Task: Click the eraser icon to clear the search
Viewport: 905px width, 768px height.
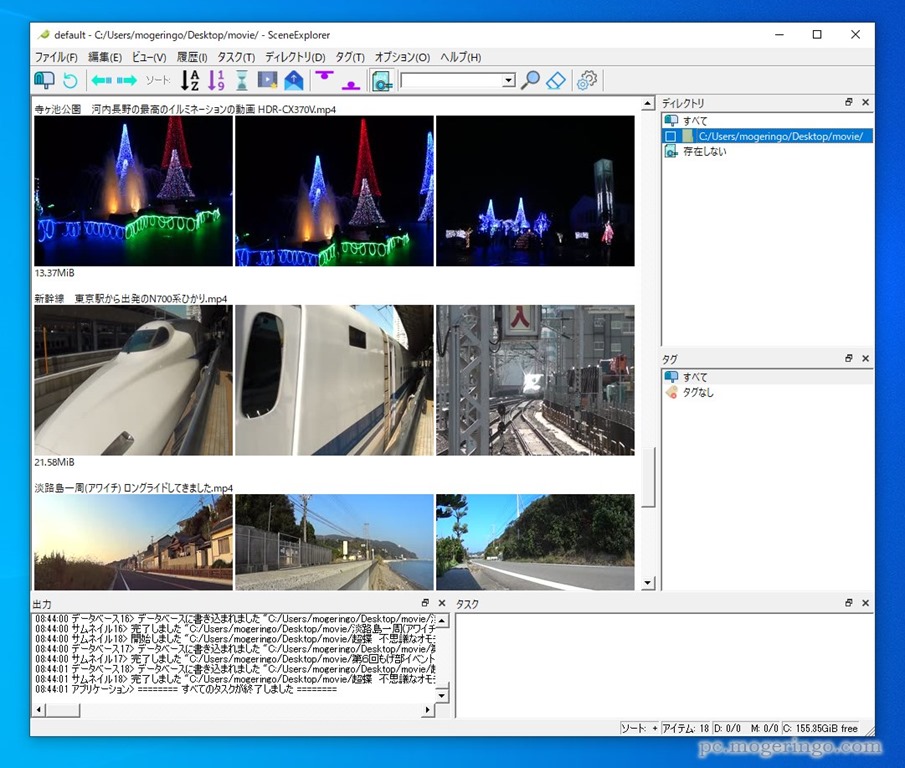Action: point(557,80)
